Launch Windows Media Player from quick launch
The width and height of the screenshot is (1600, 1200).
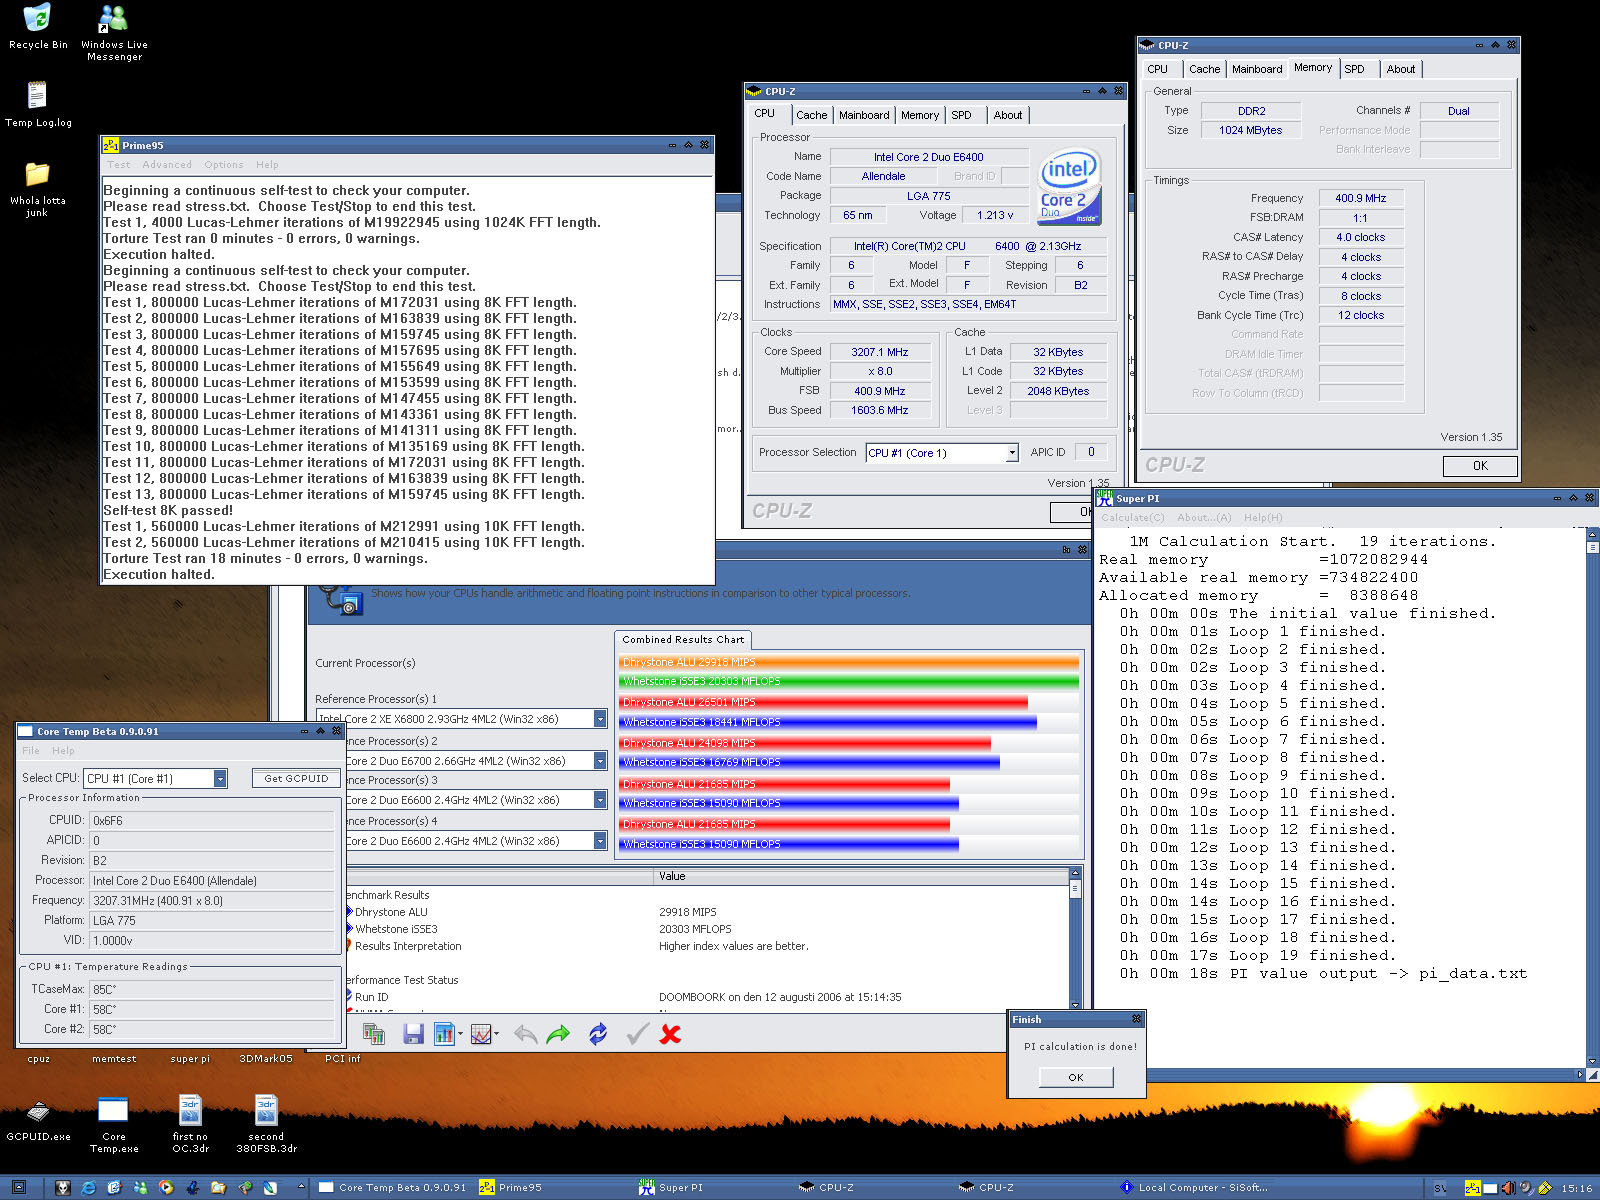point(166,1188)
